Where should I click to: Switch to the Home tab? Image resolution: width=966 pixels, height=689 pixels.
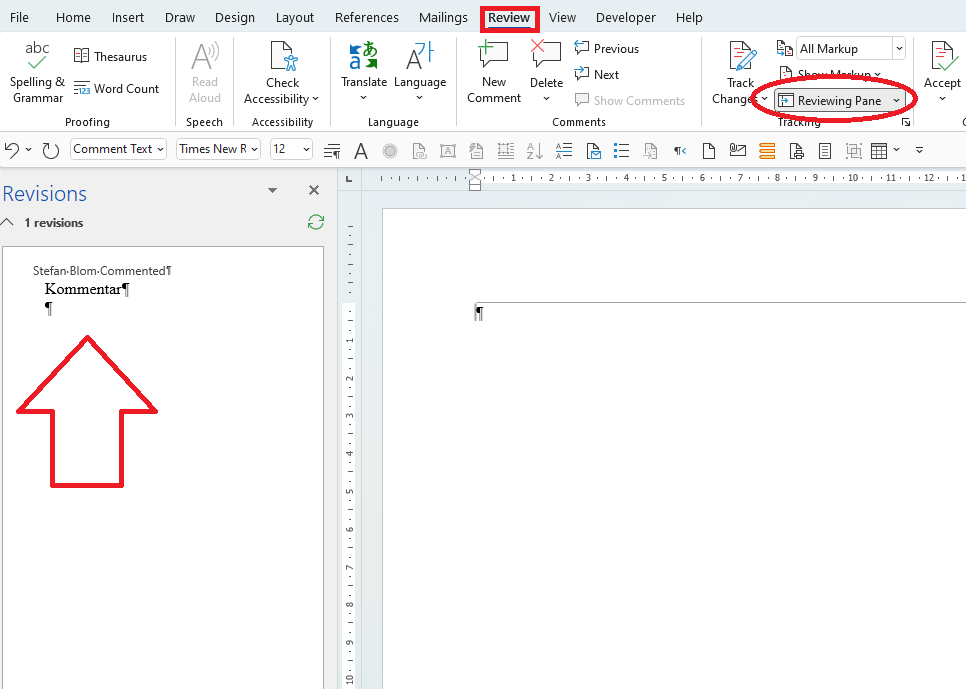(x=73, y=18)
